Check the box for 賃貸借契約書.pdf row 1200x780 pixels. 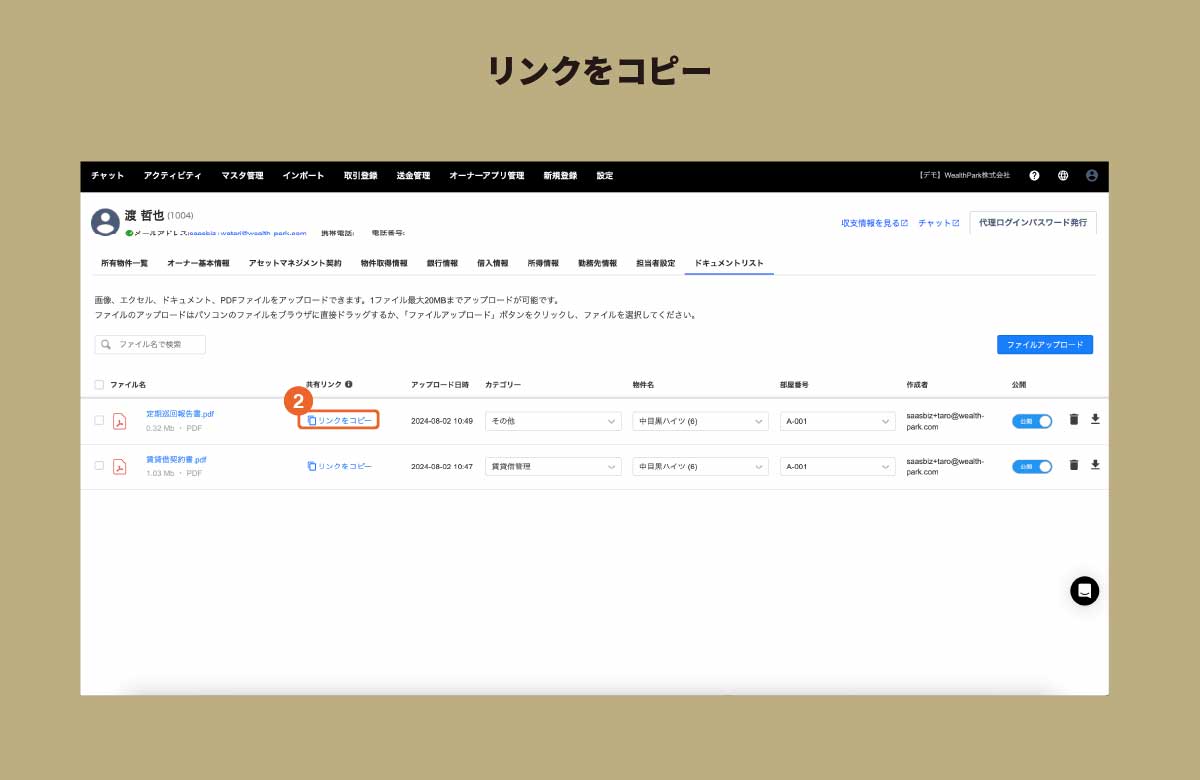pos(99,466)
